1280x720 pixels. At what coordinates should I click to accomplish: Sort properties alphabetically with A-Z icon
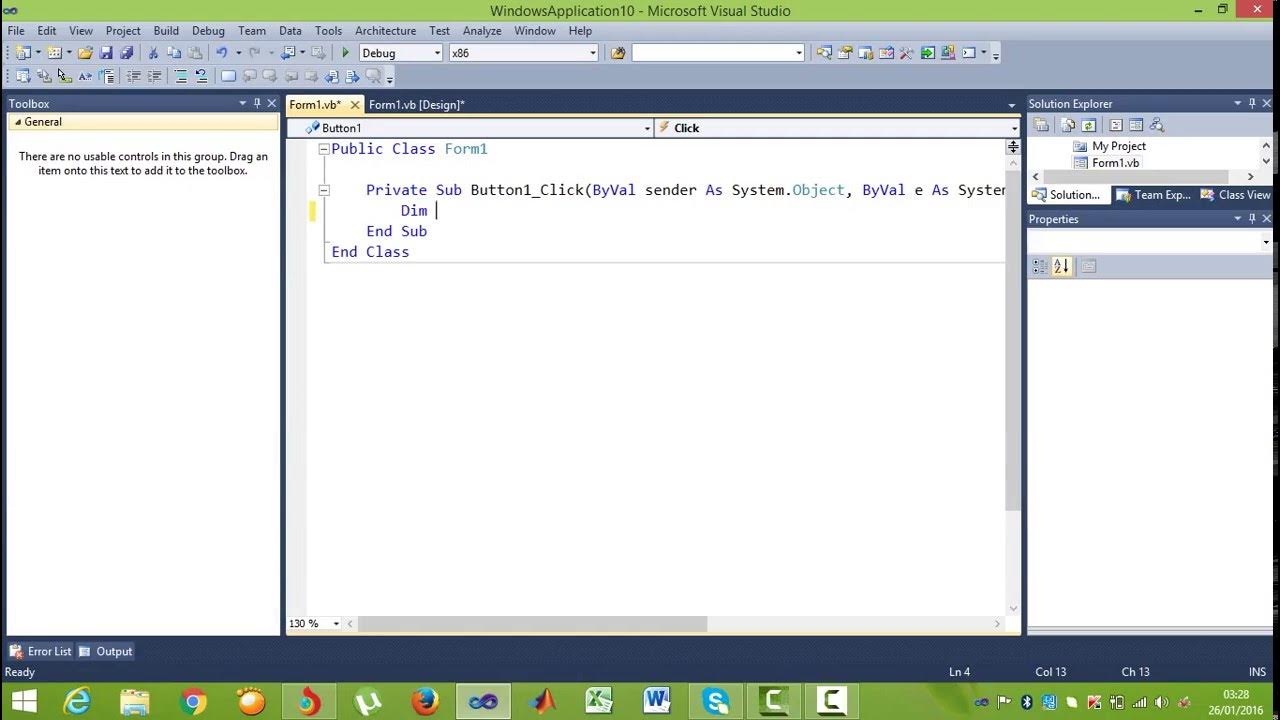(x=1062, y=266)
